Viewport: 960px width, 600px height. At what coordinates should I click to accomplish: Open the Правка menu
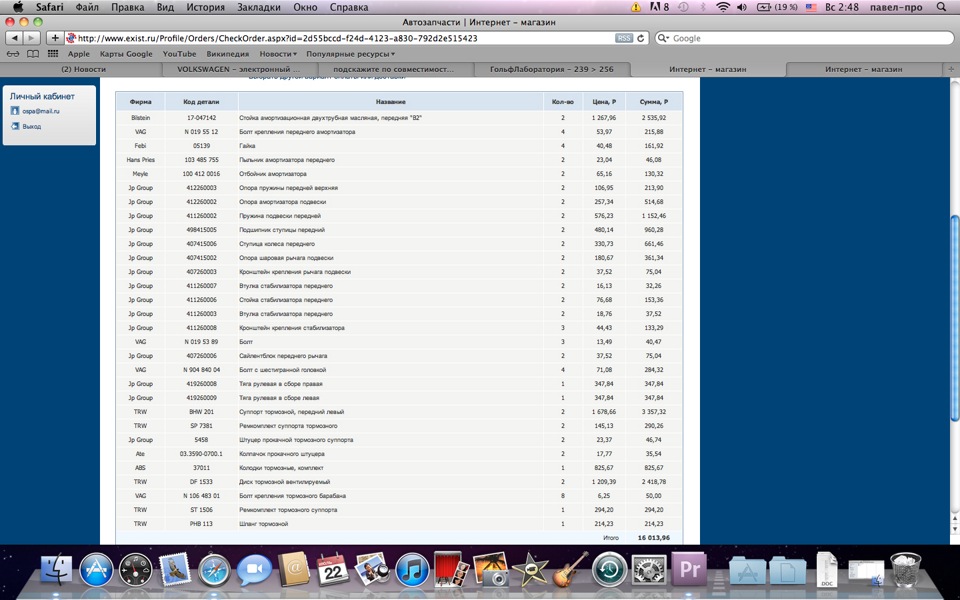tap(127, 7)
